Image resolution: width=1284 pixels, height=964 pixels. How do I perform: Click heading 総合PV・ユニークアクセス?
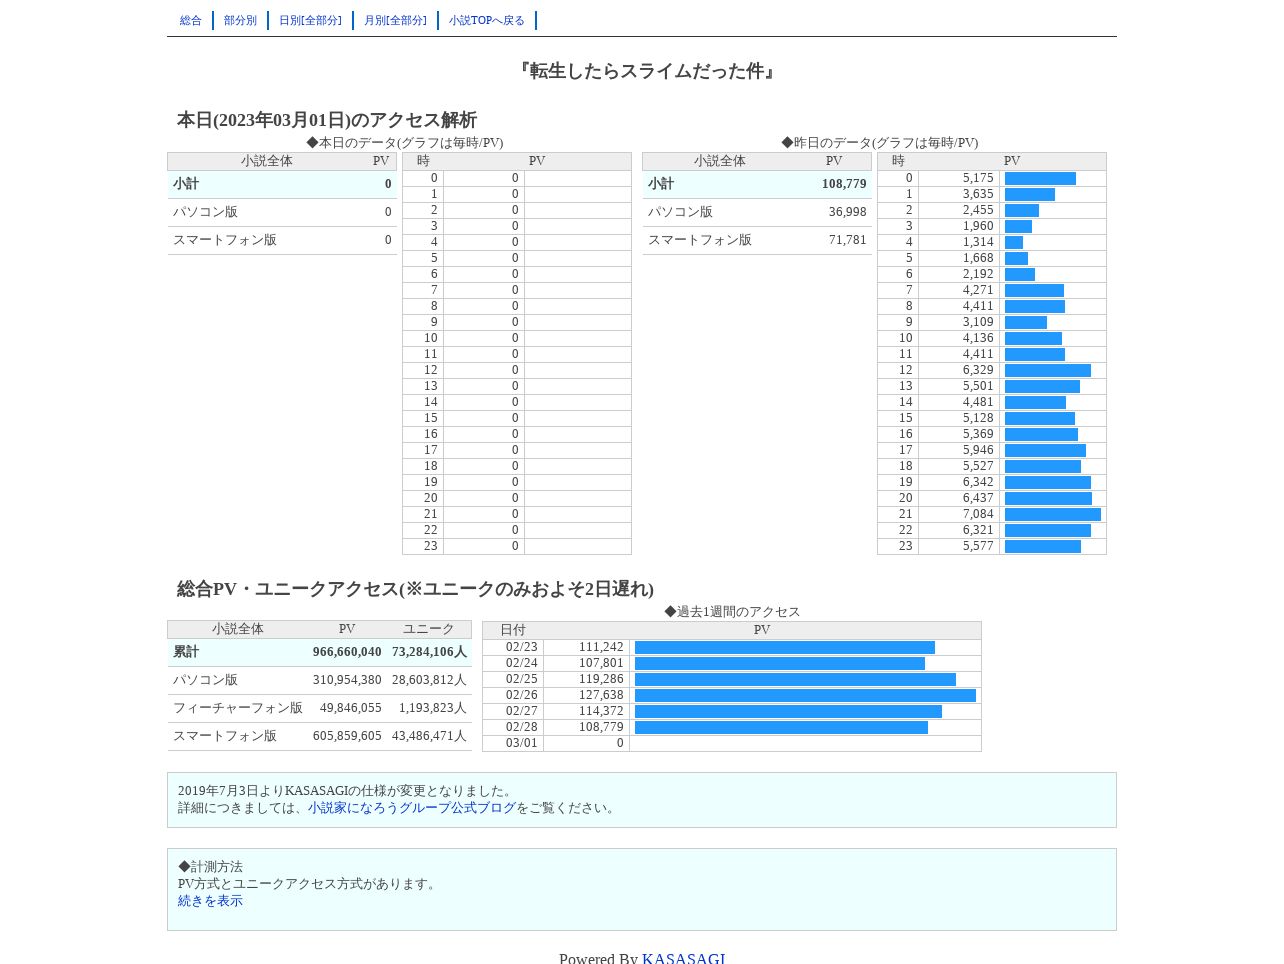click(x=415, y=589)
